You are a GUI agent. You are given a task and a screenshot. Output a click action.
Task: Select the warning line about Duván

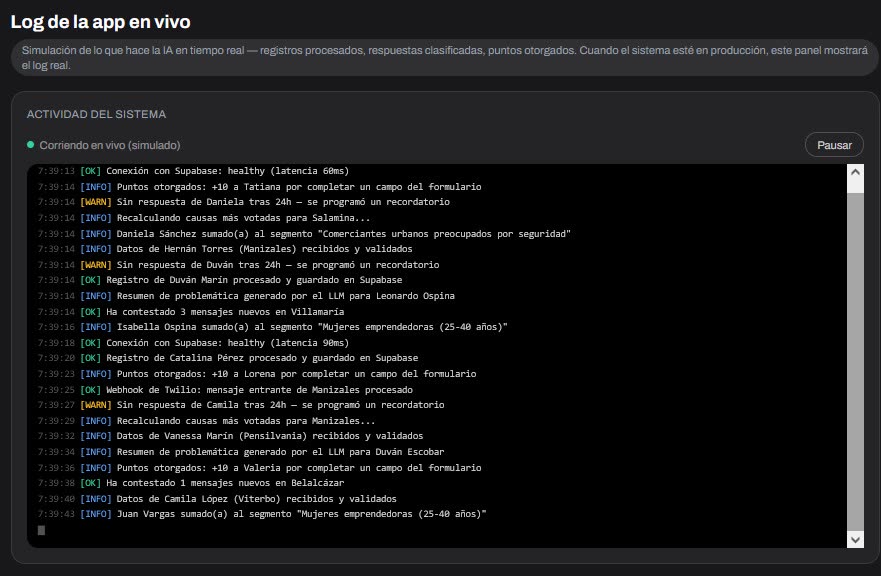coord(238,264)
